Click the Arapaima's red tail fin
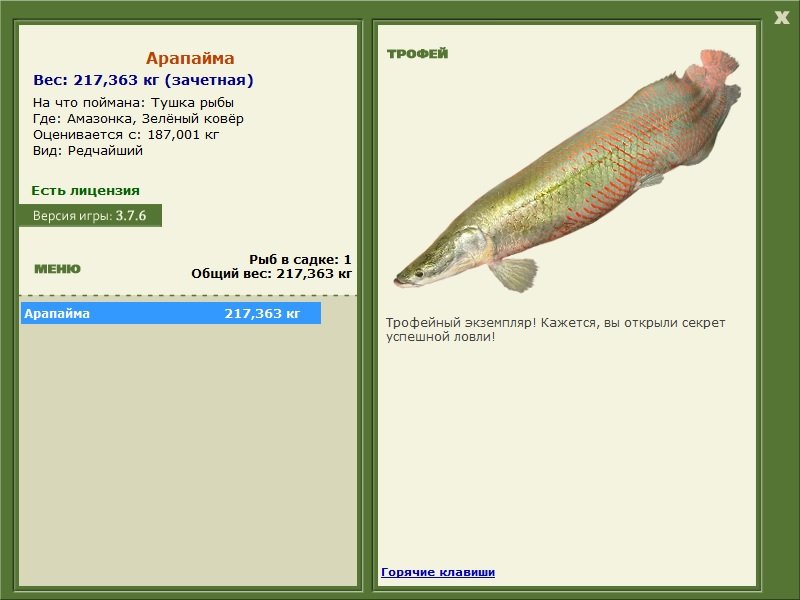The image size is (800, 600). tap(718, 72)
